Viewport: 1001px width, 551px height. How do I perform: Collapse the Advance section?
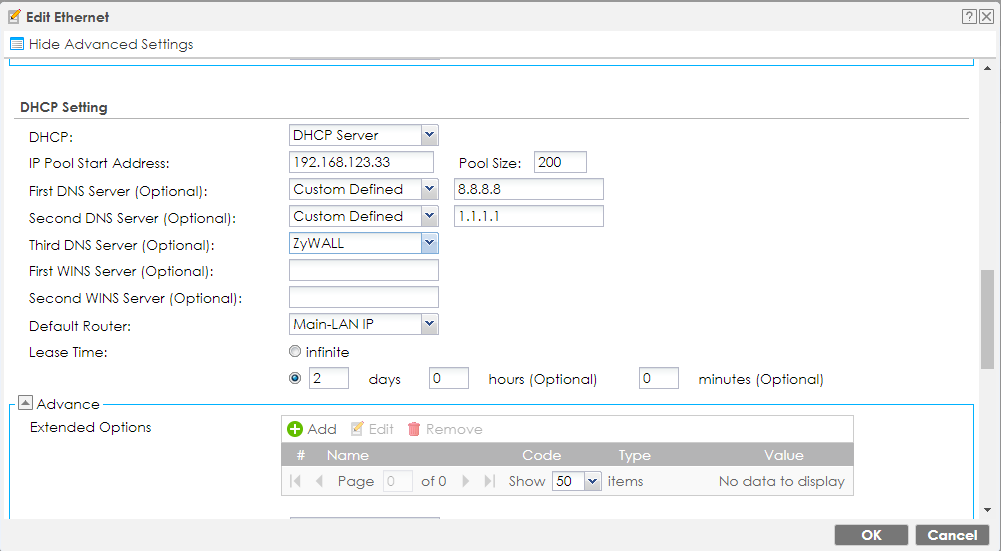(x=26, y=404)
